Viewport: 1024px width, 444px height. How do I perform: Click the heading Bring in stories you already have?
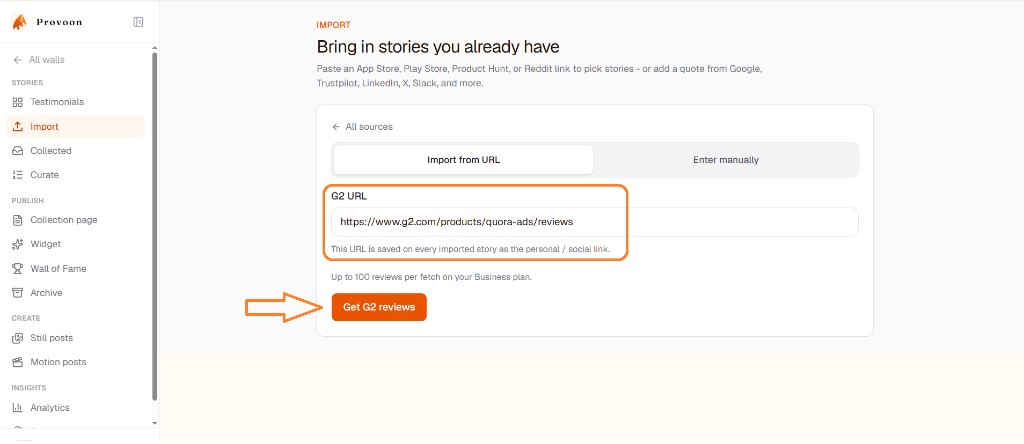pyautogui.click(x=438, y=47)
